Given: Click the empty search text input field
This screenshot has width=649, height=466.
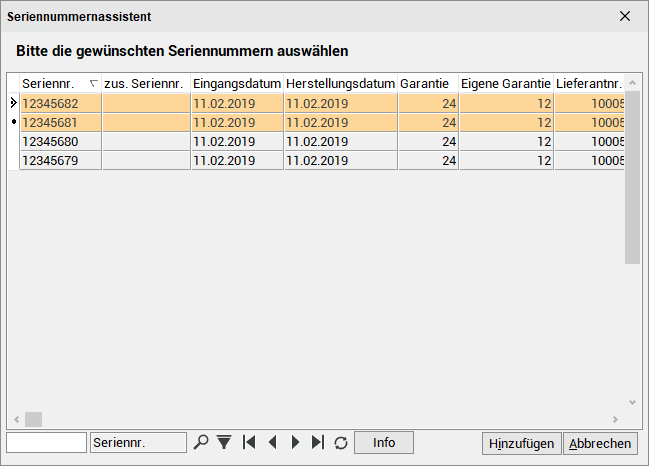Looking at the screenshot, I should point(46,443).
